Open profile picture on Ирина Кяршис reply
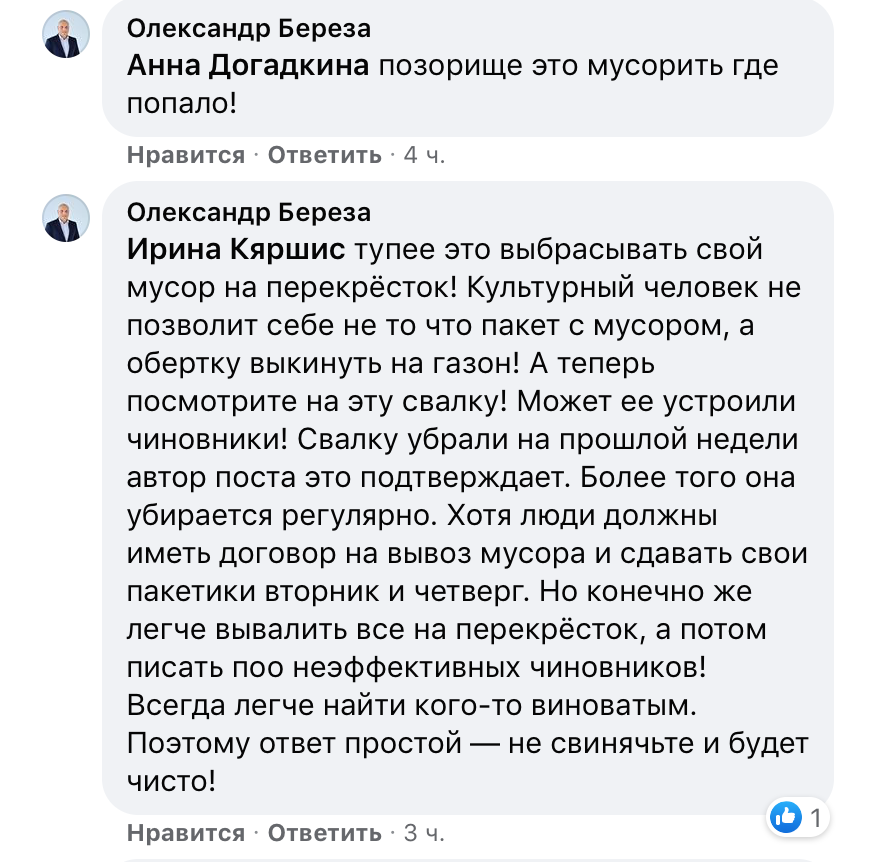 click(x=67, y=217)
